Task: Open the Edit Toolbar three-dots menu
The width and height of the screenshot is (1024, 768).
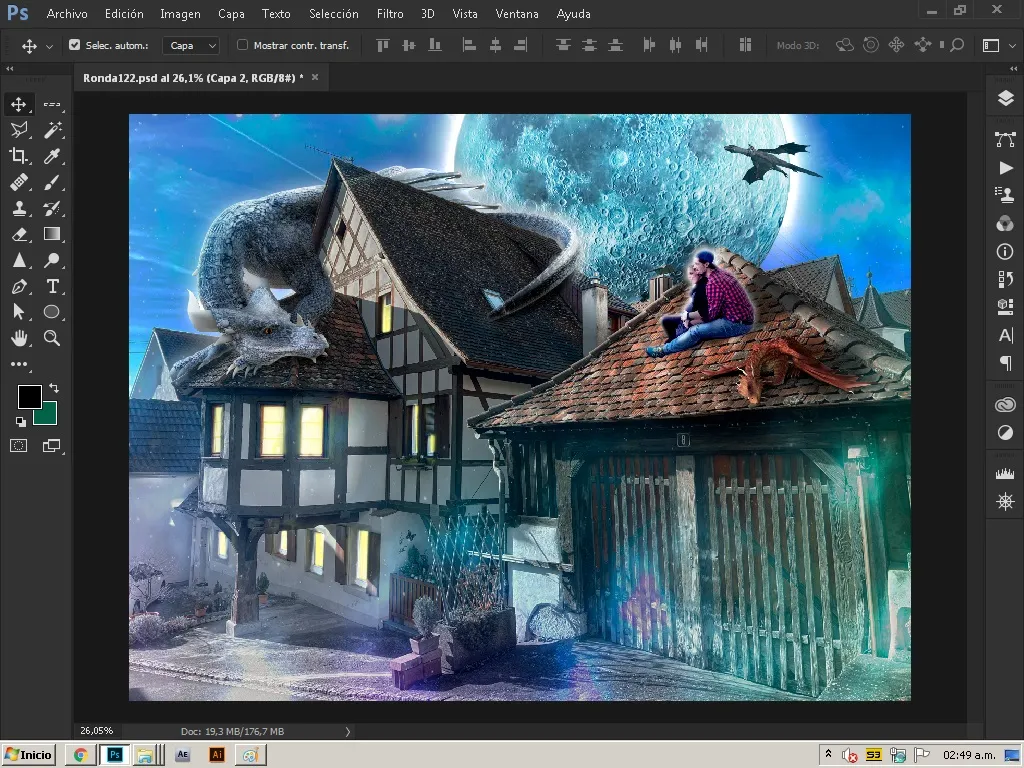Action: coord(18,364)
